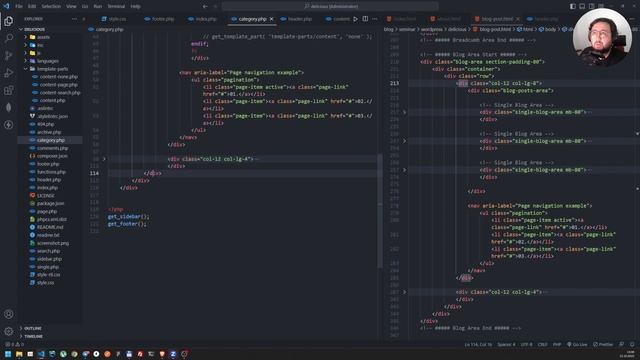
Task: Open the File menu
Action: [19, 6]
